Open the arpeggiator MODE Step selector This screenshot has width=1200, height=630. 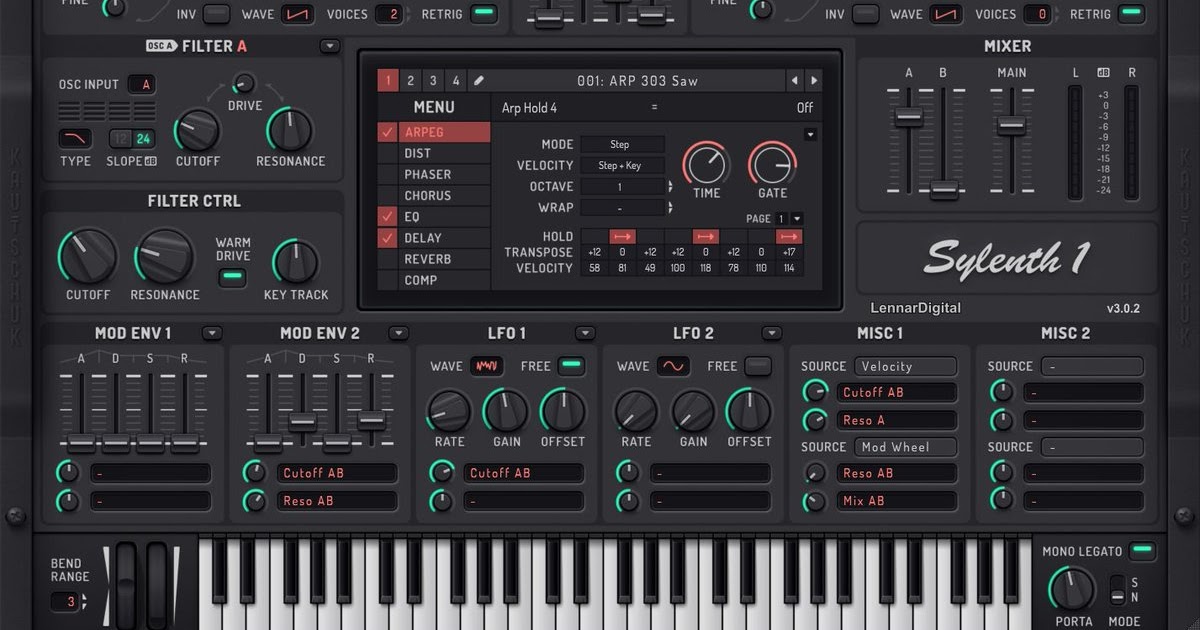pyautogui.click(x=622, y=144)
